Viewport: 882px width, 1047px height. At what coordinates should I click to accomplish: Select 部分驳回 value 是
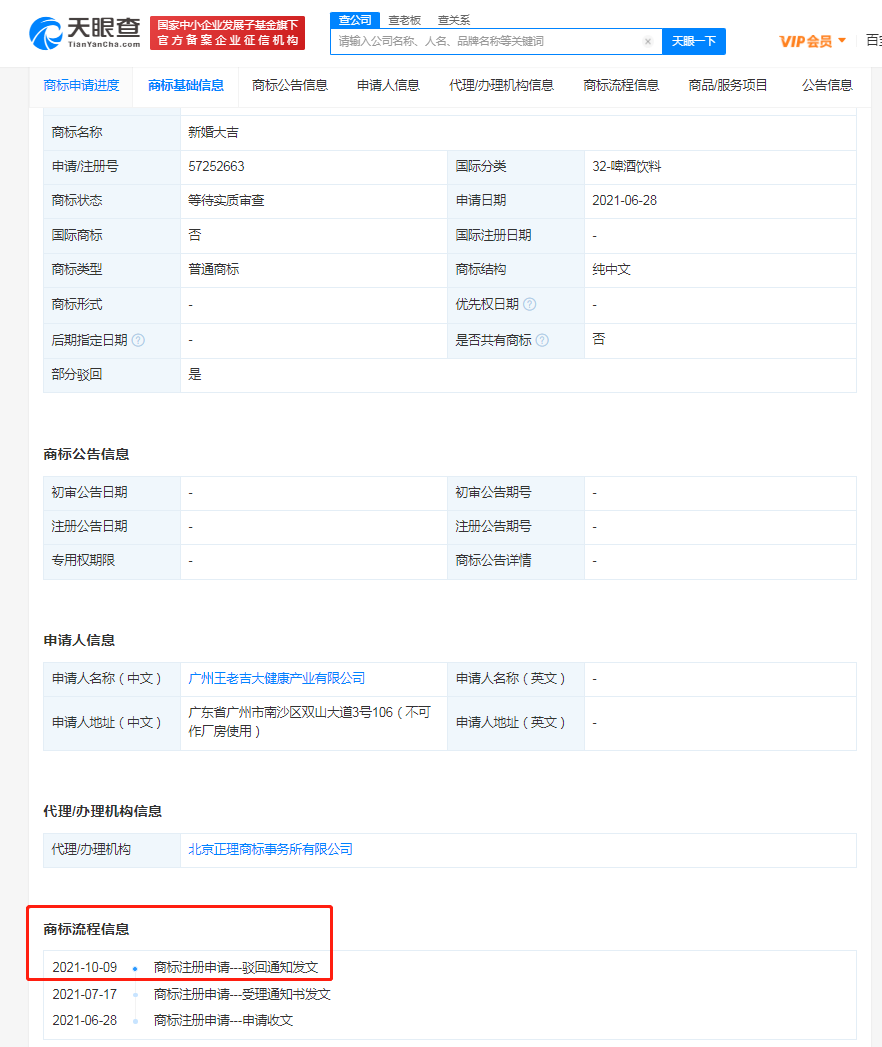(x=195, y=375)
